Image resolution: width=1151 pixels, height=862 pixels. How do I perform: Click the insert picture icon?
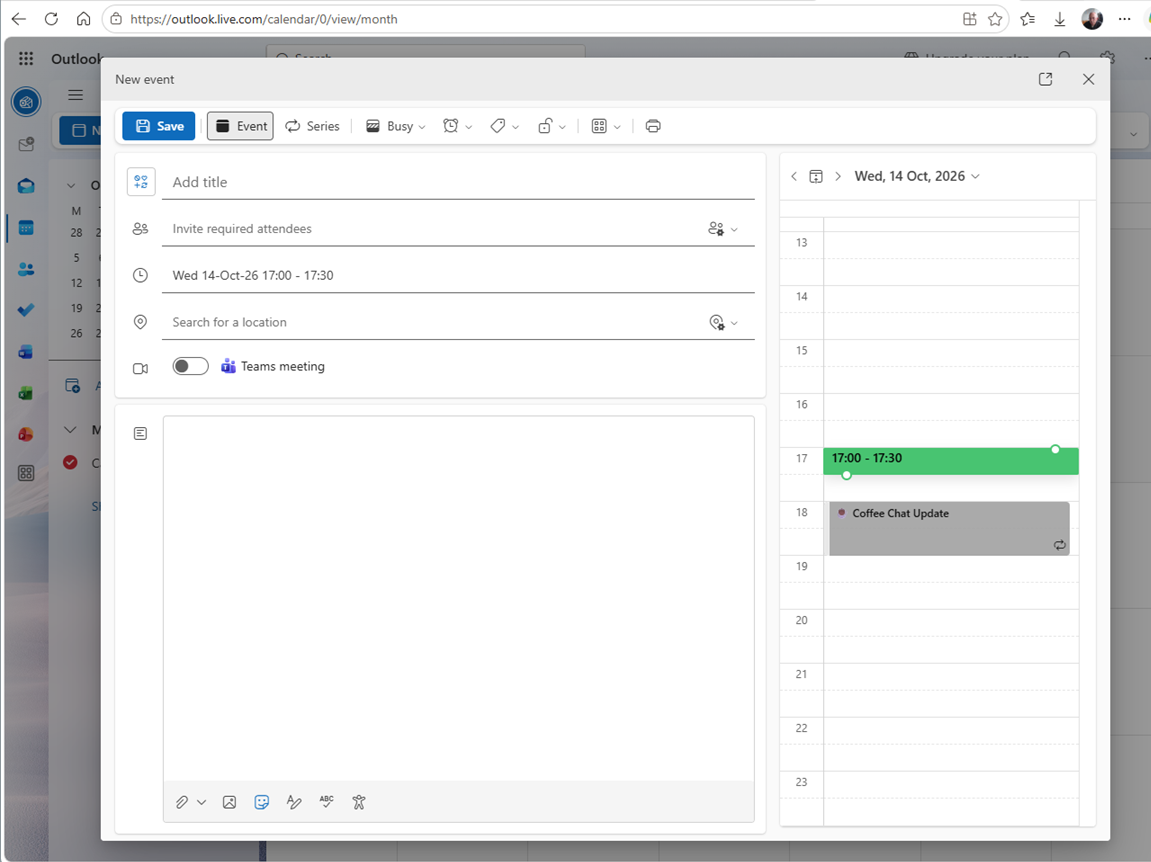229,802
